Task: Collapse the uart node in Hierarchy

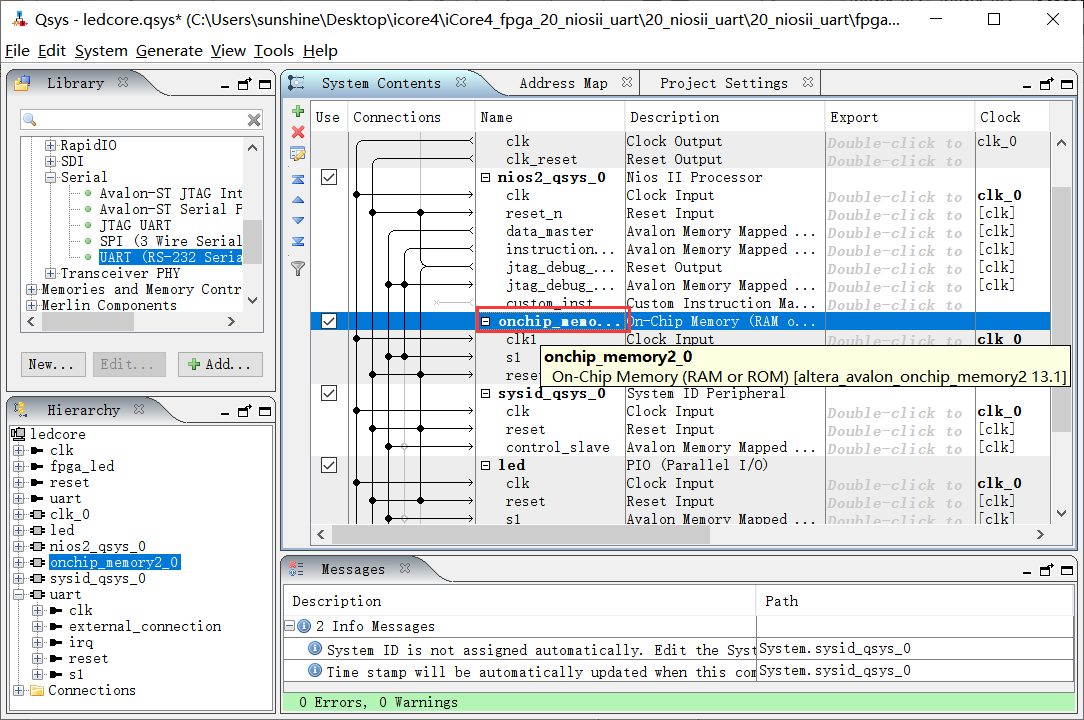Action: point(18,594)
